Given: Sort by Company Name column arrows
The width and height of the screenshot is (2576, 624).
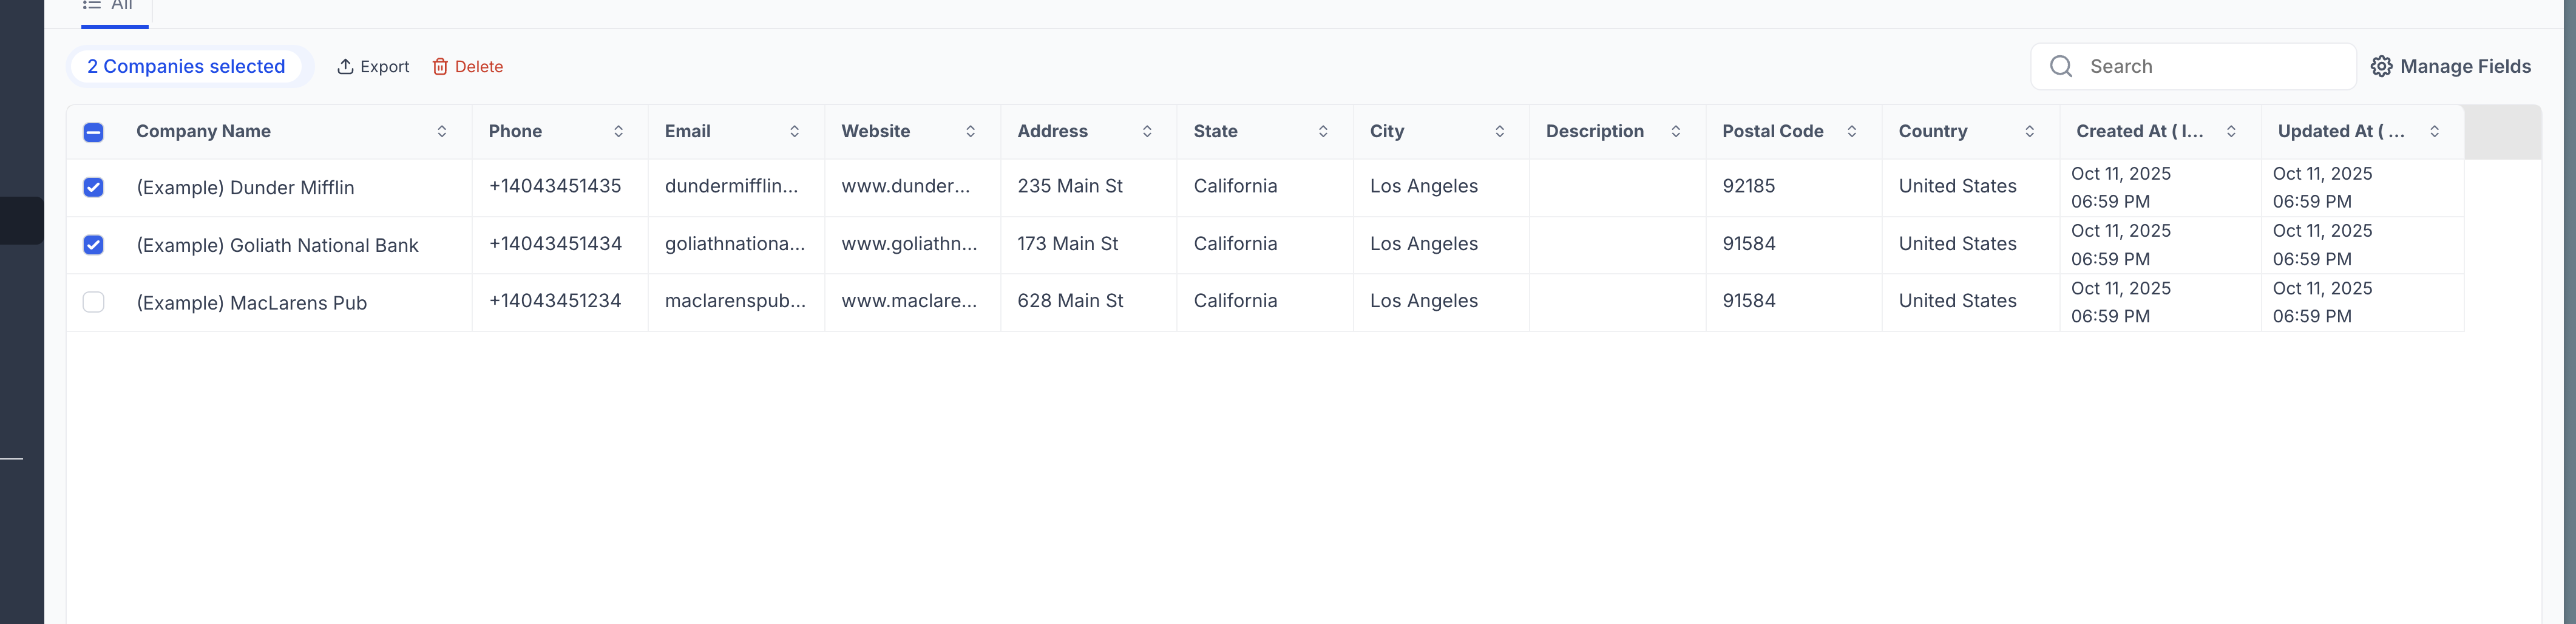Looking at the screenshot, I should pyautogui.click(x=442, y=131).
